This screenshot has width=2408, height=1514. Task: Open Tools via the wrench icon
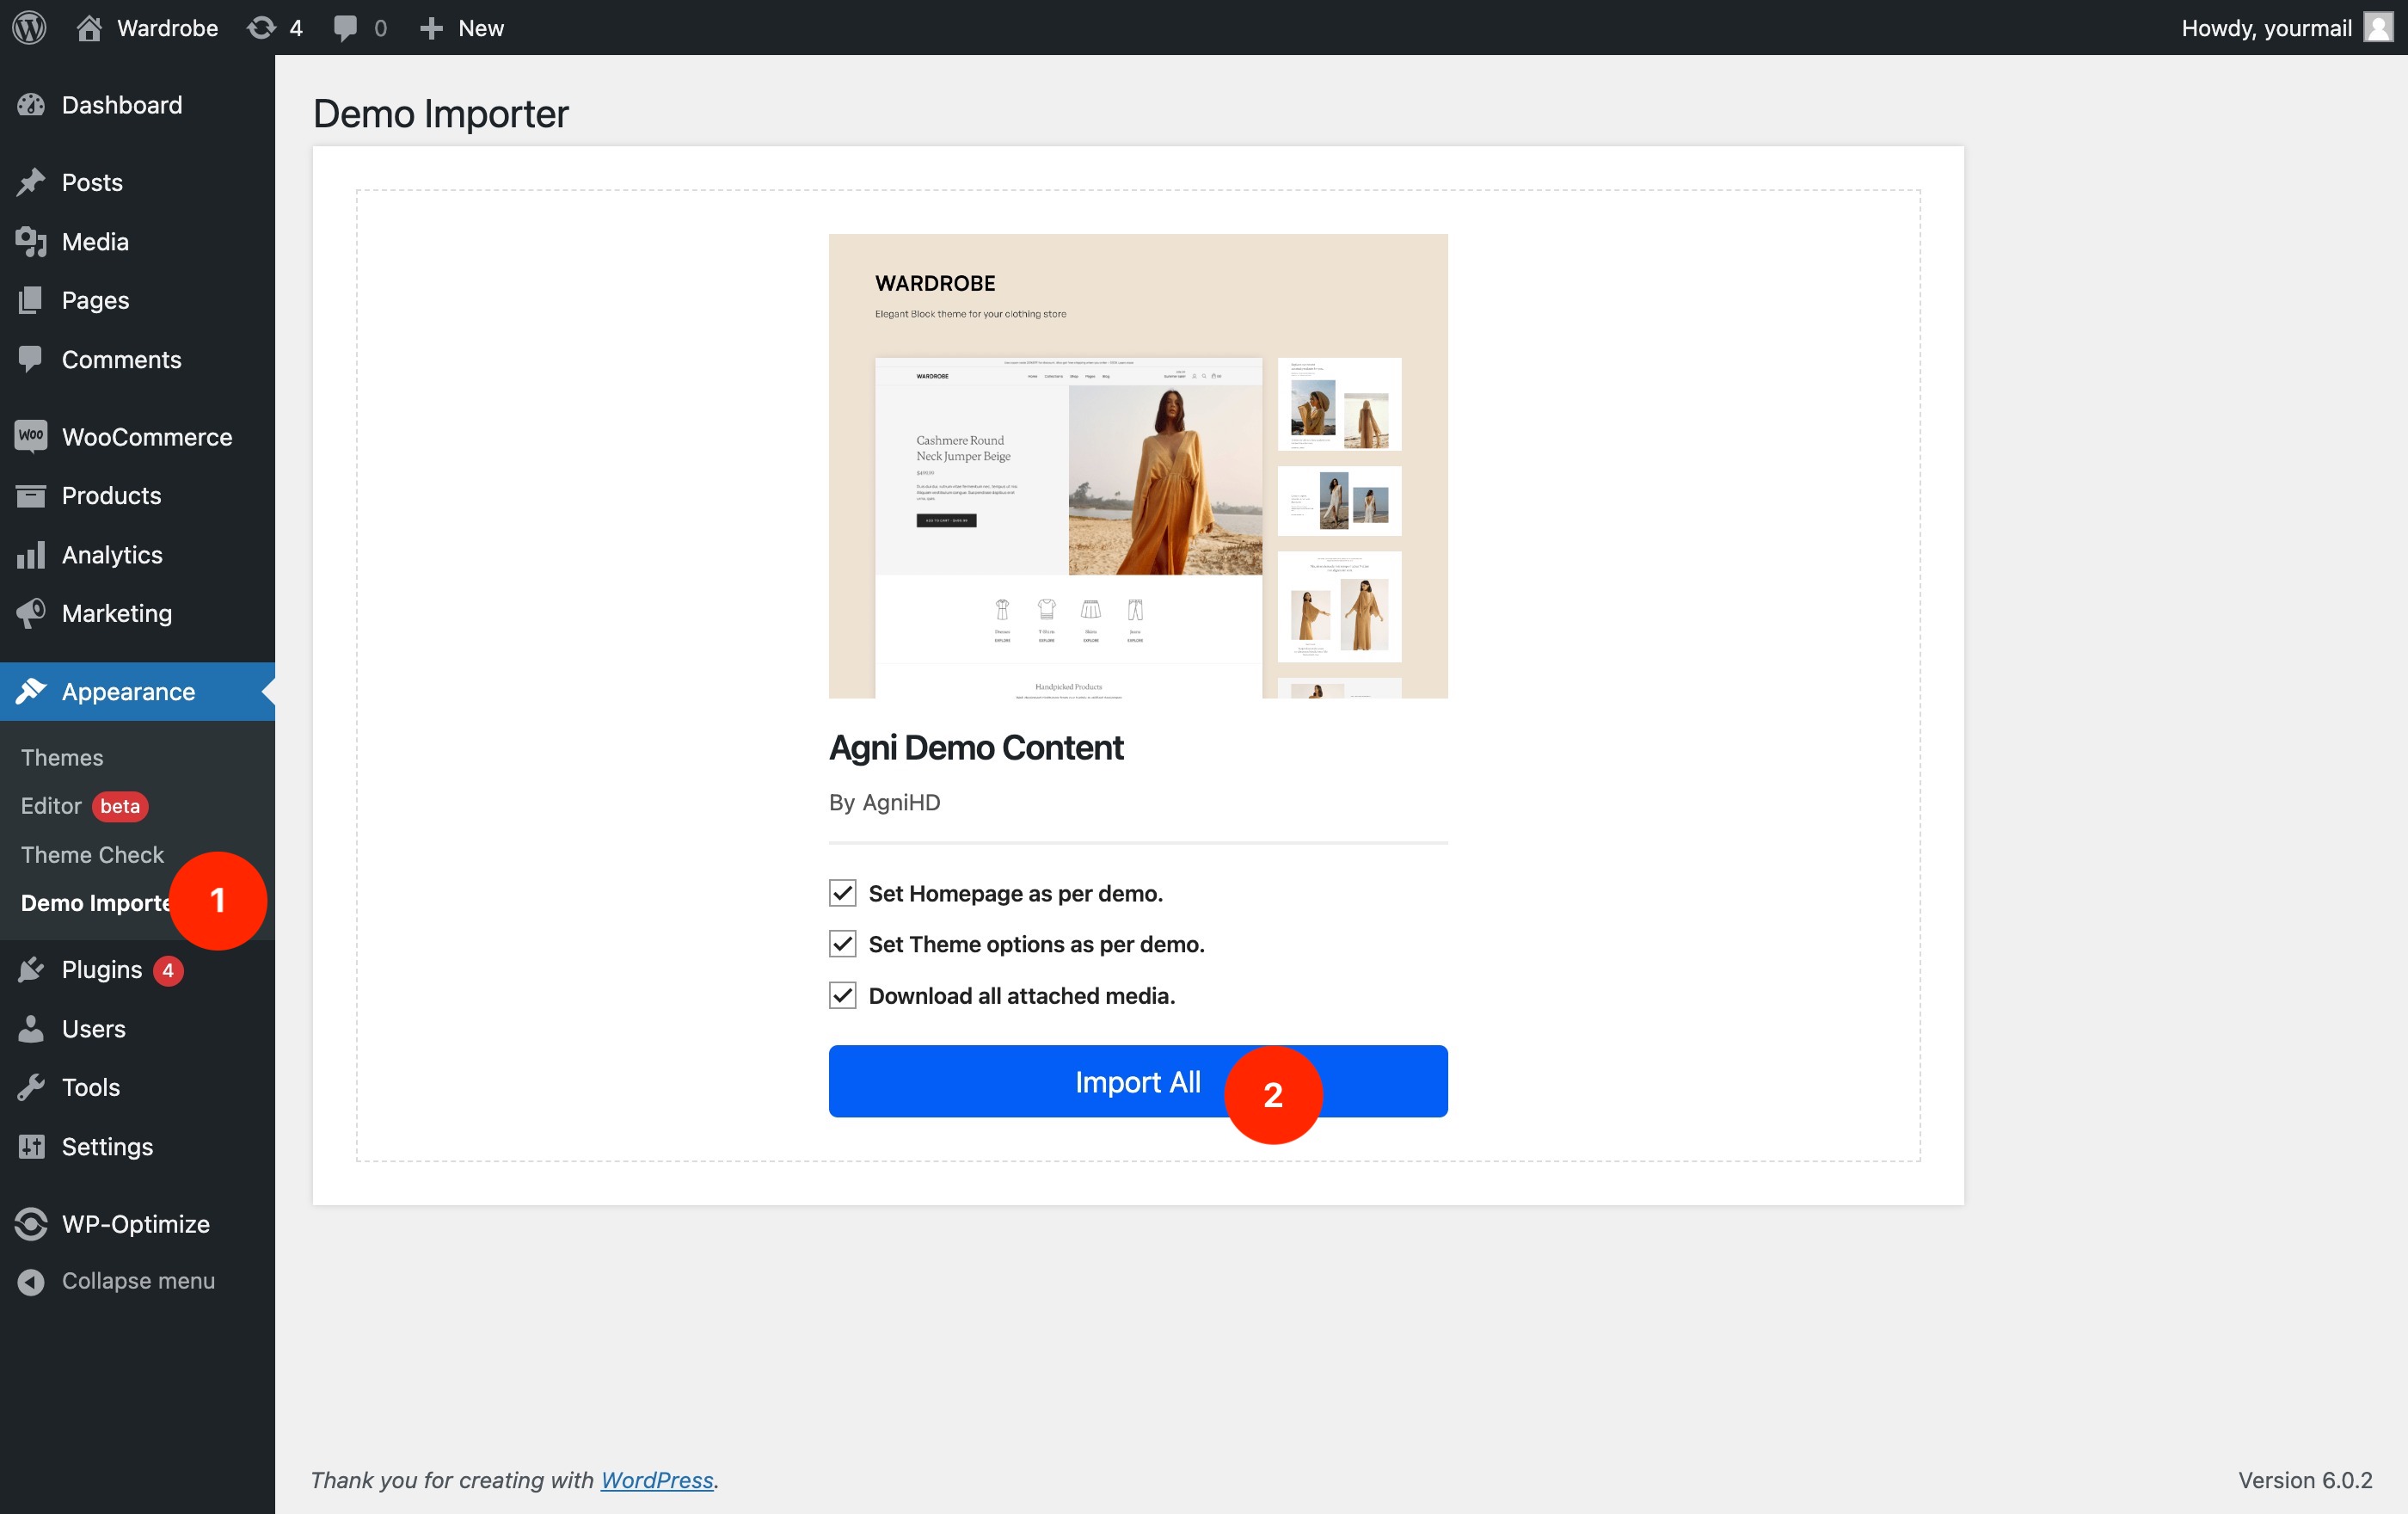(30, 1087)
